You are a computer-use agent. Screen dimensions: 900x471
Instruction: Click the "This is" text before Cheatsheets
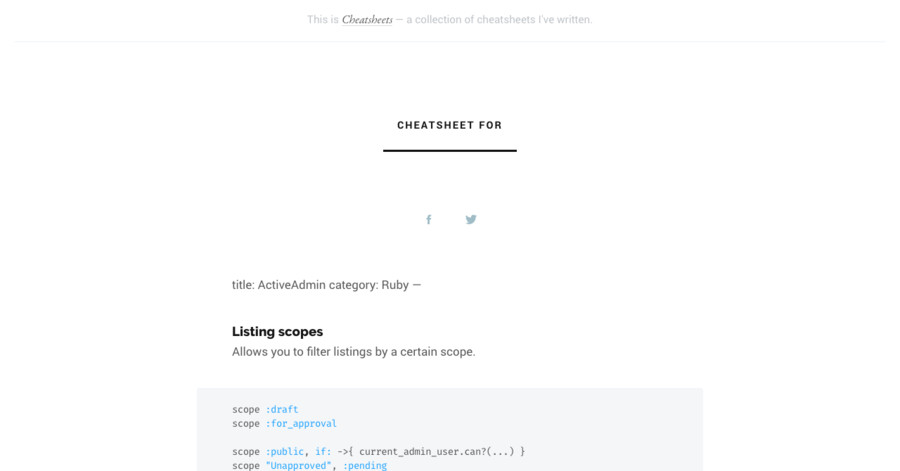pyautogui.click(x=323, y=20)
